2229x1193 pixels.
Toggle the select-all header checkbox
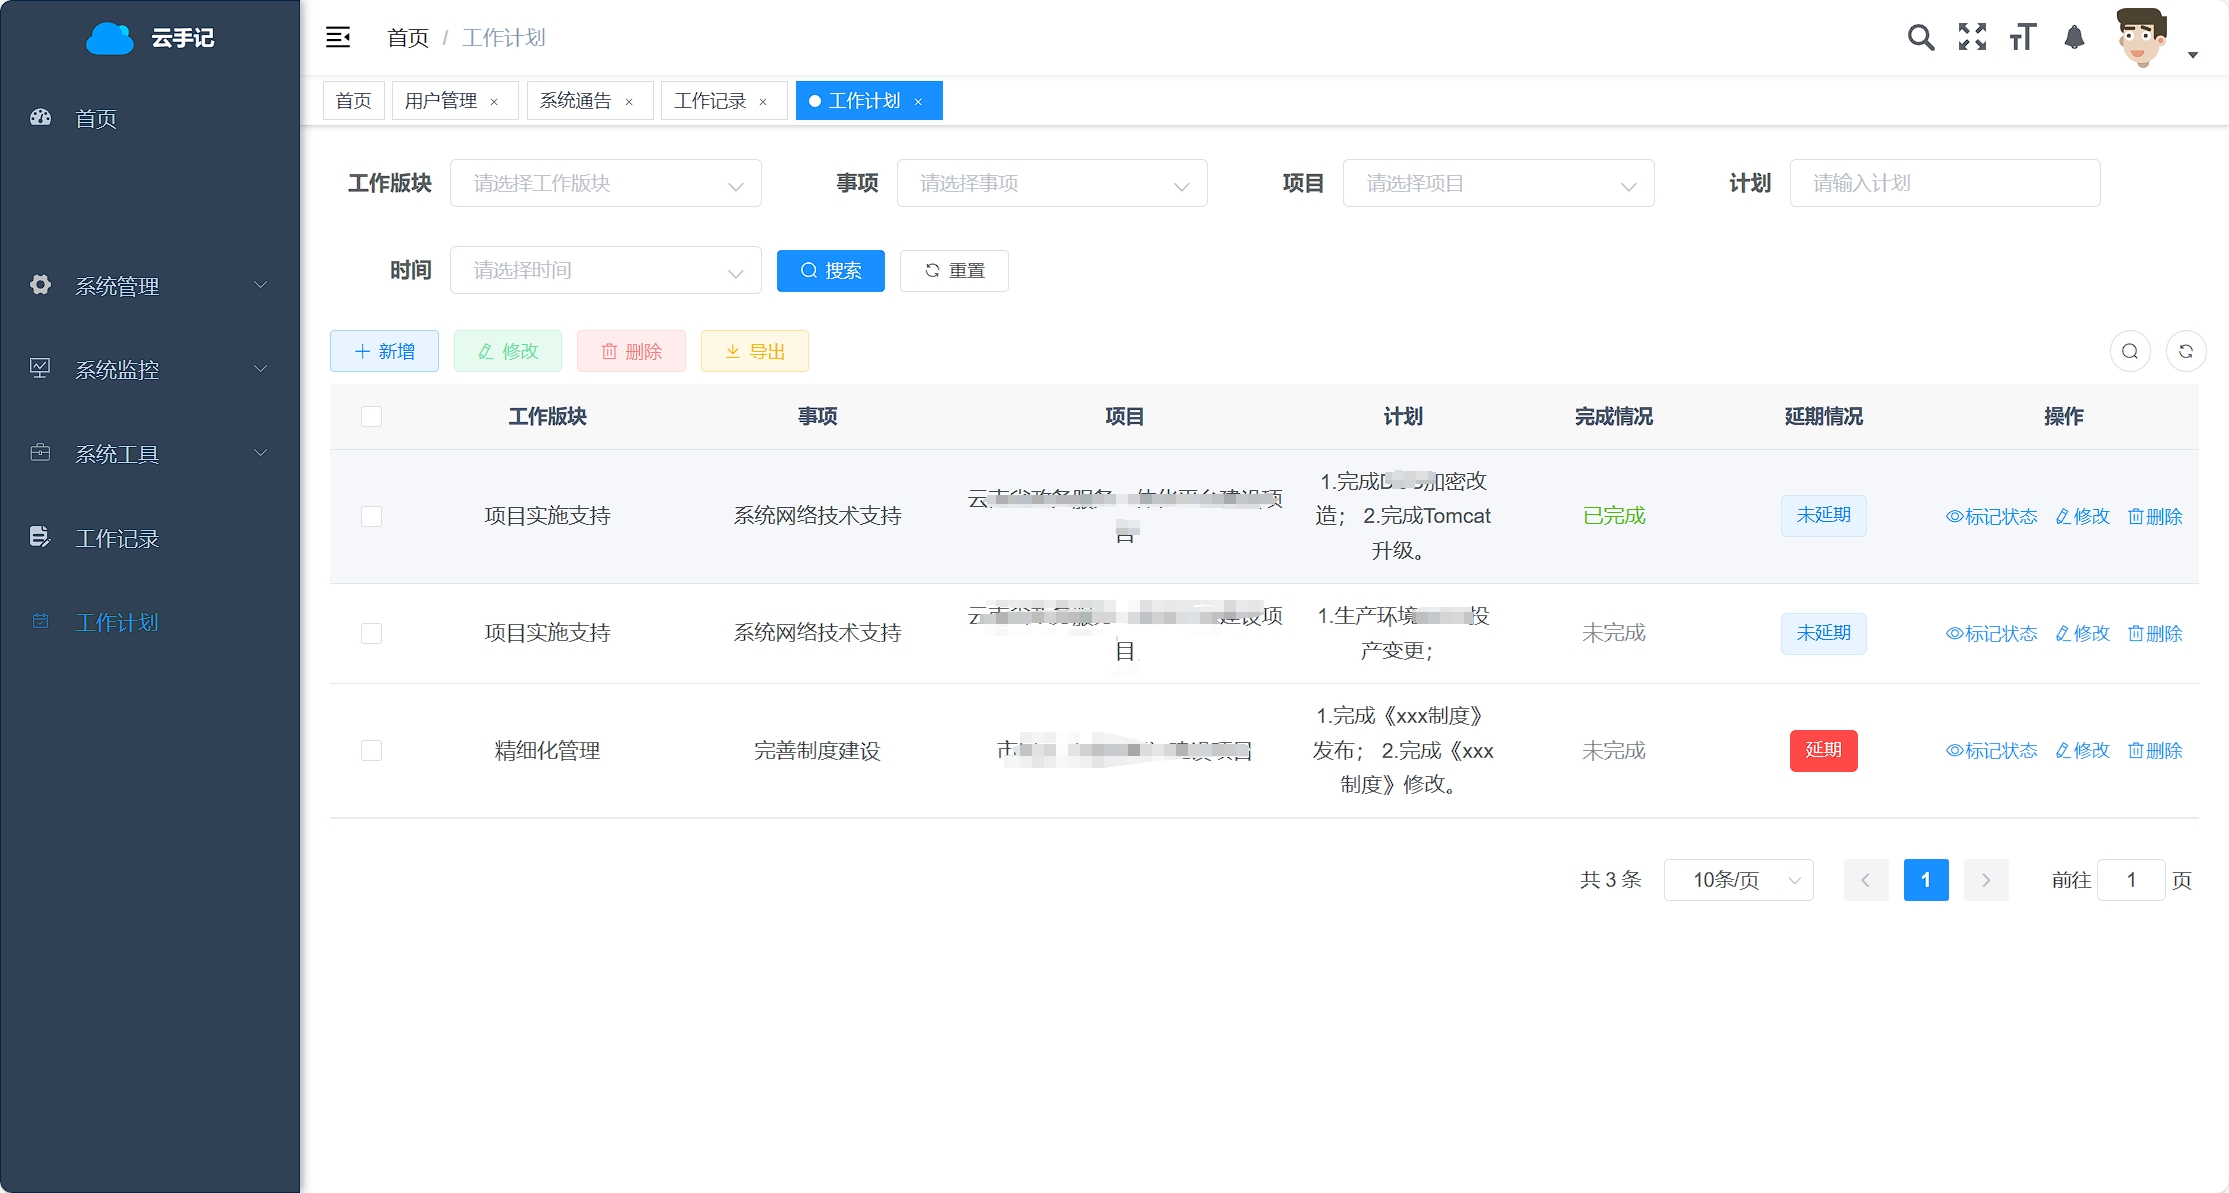371,416
